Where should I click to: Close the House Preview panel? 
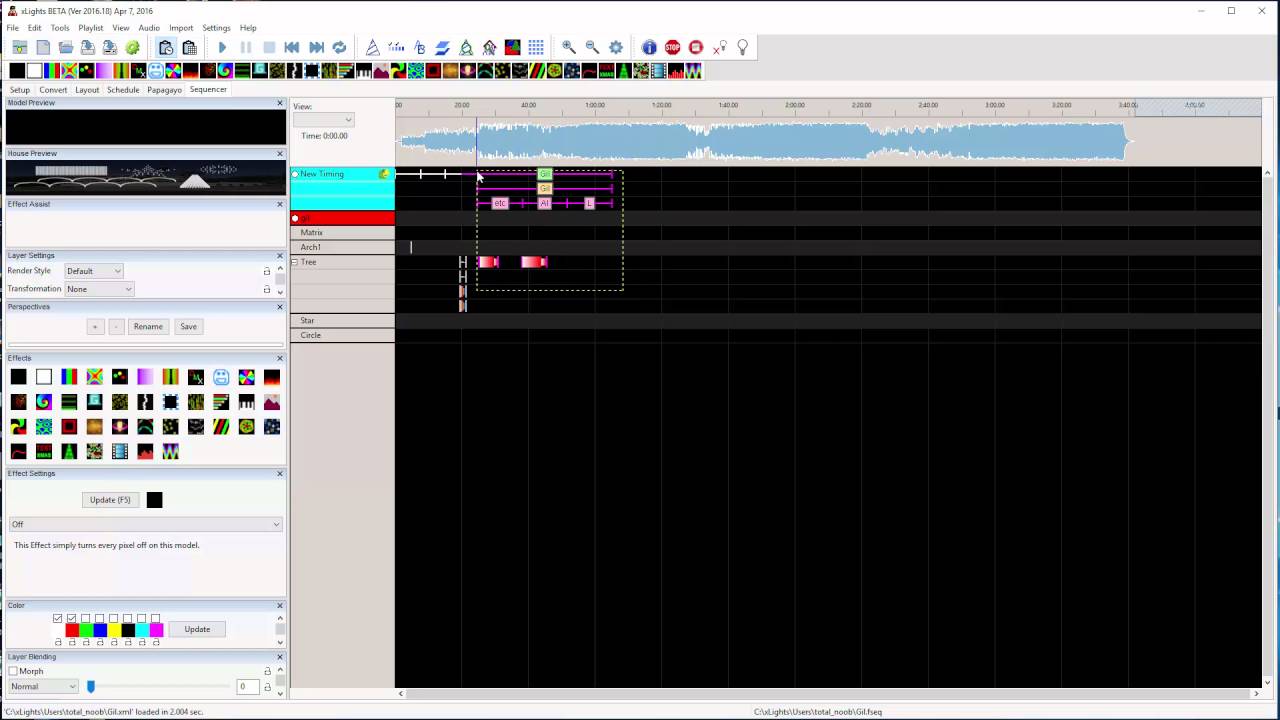[280, 153]
